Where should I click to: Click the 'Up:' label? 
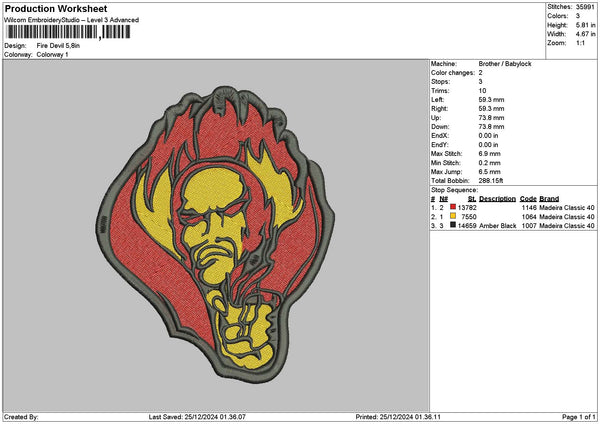[436, 117]
